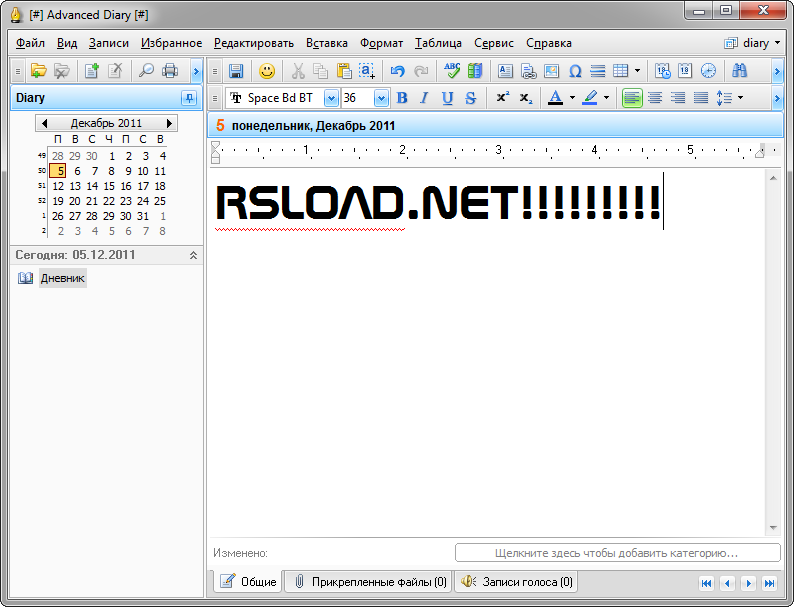Toggle italic formatting

(x=424, y=98)
